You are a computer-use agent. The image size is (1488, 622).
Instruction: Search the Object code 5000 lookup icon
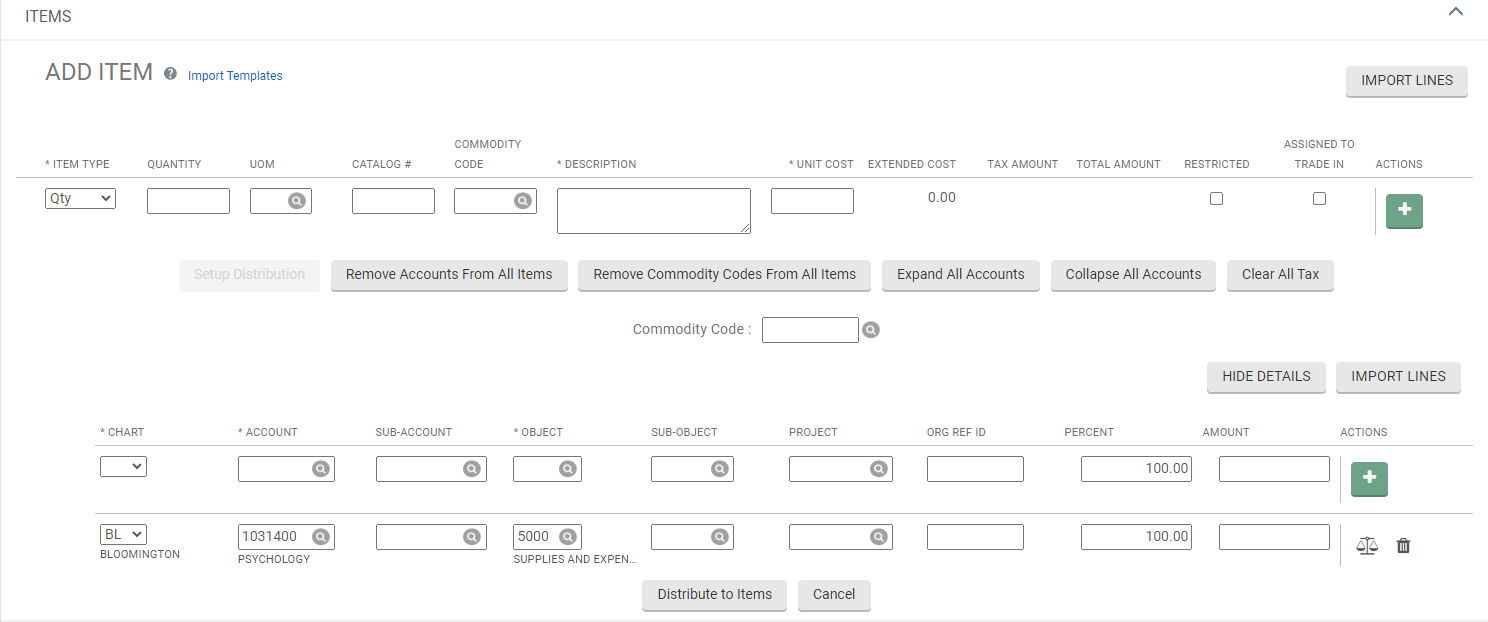pos(567,537)
